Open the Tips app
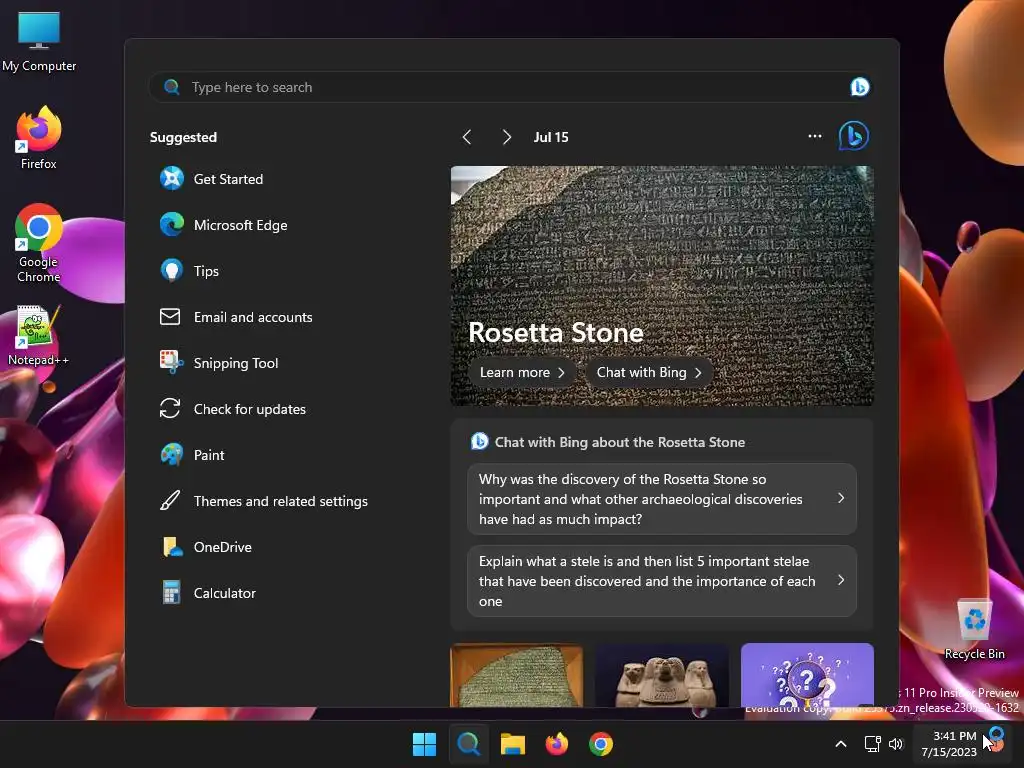 [189, 270]
